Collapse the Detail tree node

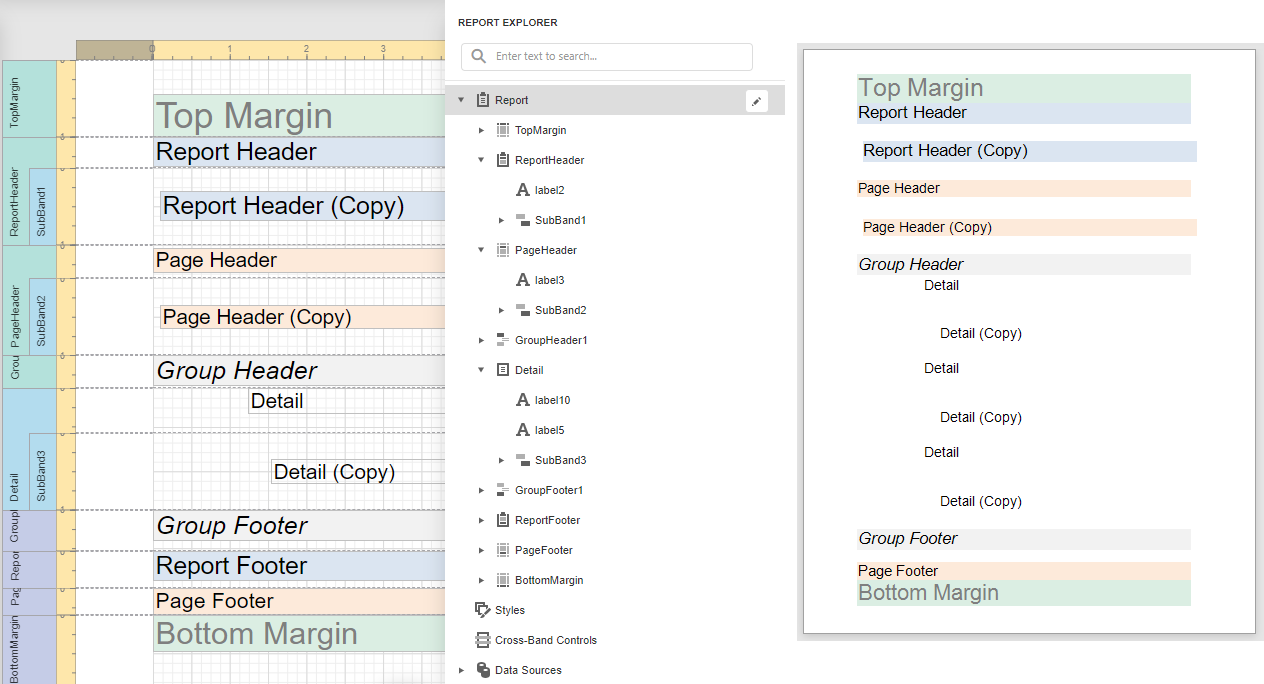pos(481,370)
